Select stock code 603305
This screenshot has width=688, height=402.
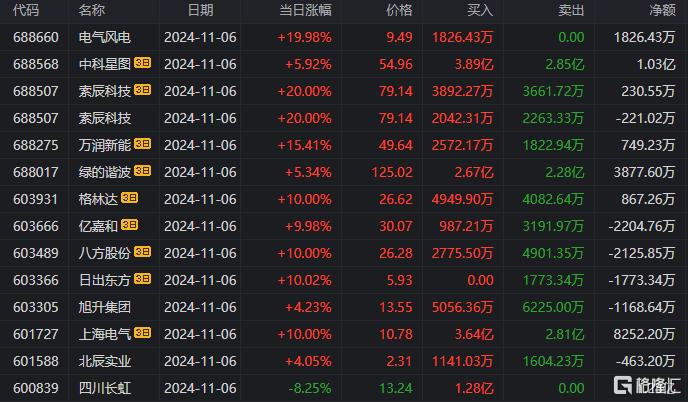[x=36, y=307]
